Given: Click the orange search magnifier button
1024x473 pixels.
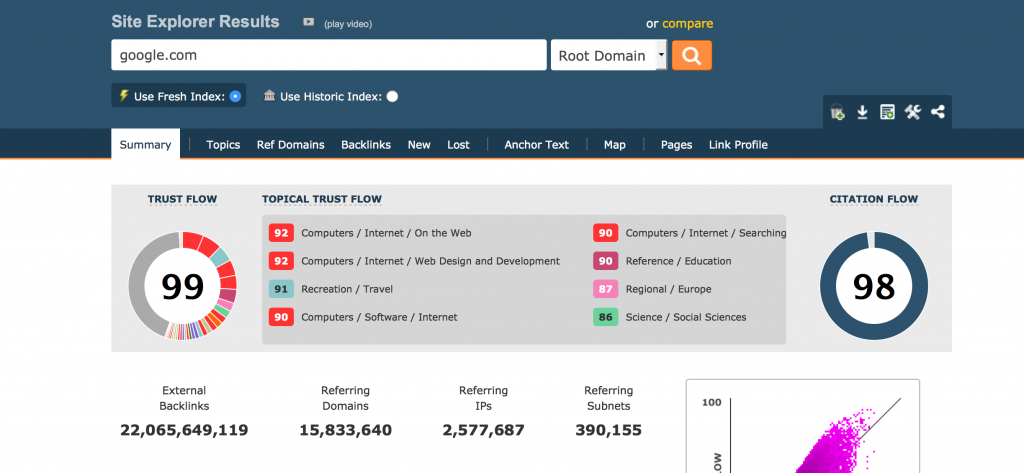Looking at the screenshot, I should (x=692, y=56).
